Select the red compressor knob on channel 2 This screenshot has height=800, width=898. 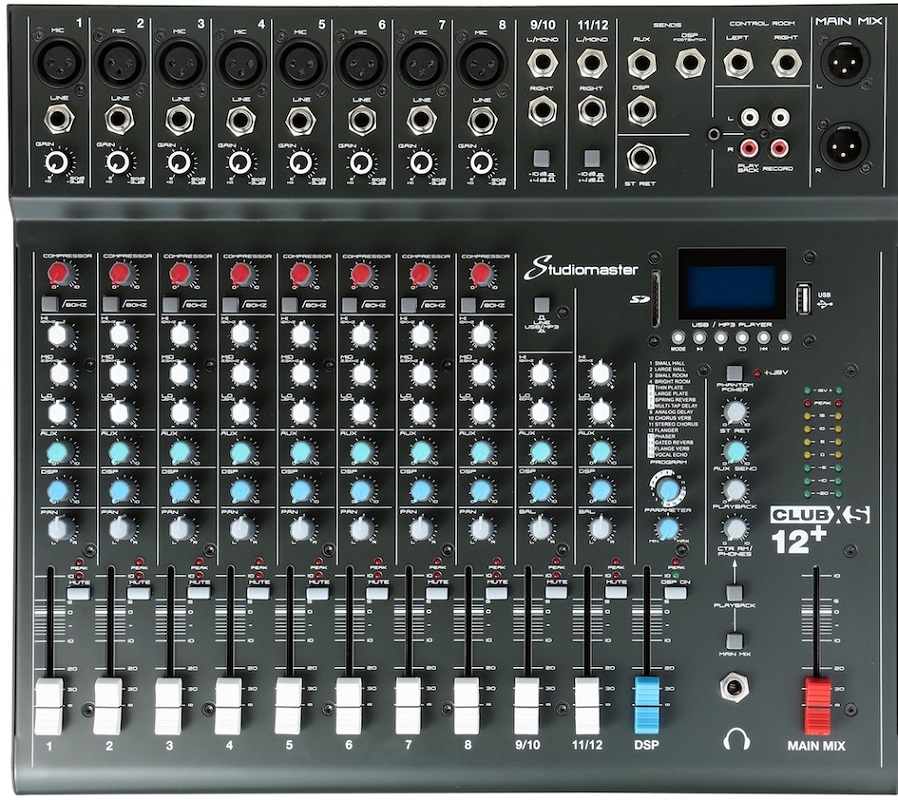pos(120,273)
